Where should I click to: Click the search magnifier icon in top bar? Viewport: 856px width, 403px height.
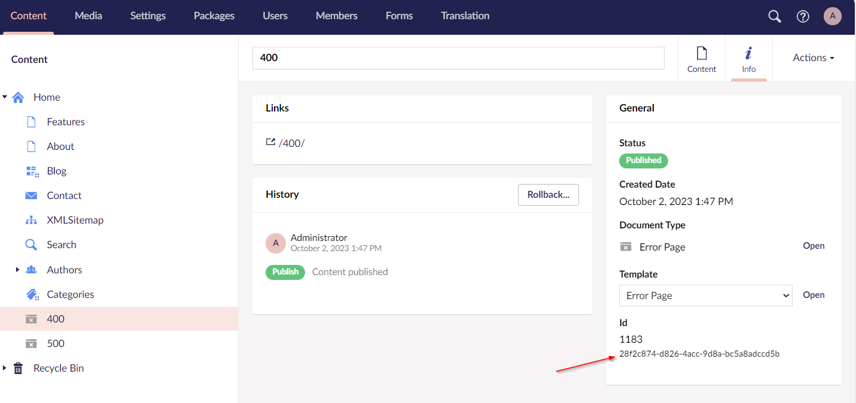coord(774,16)
